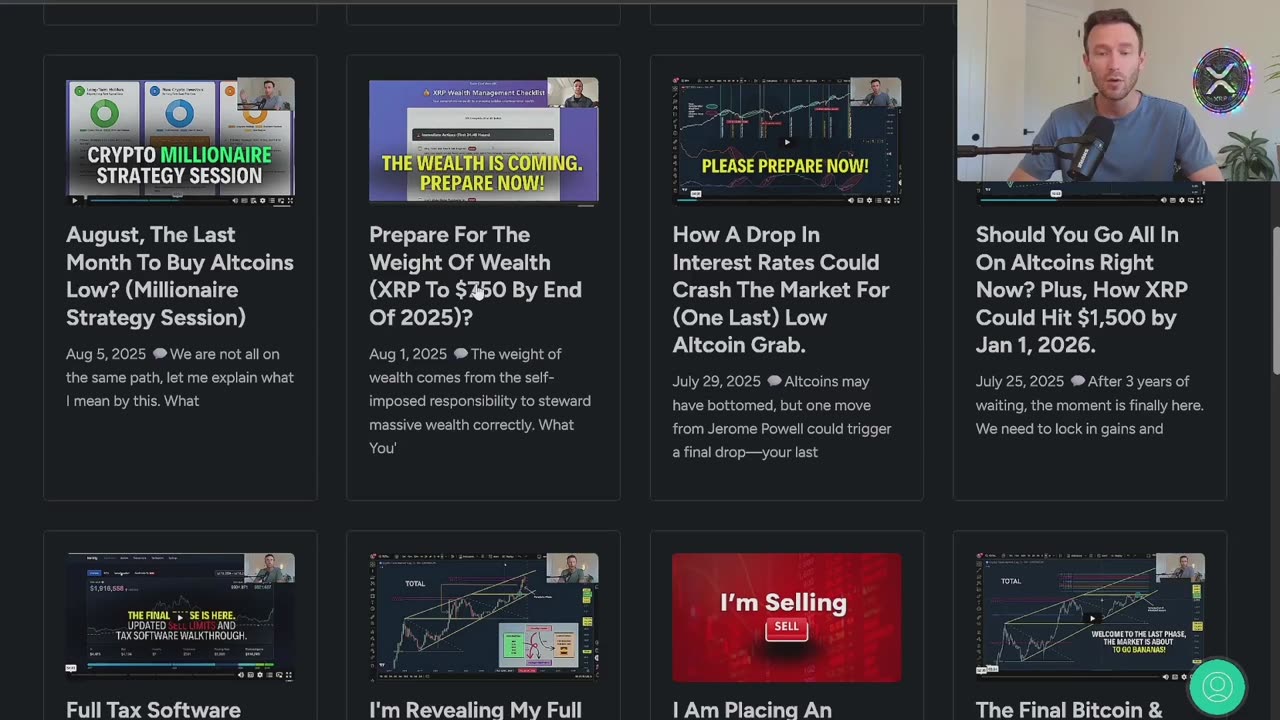Click the excerpt 'After 3 years of waiting'
The width and height of the screenshot is (1280, 720).
(x=1090, y=405)
